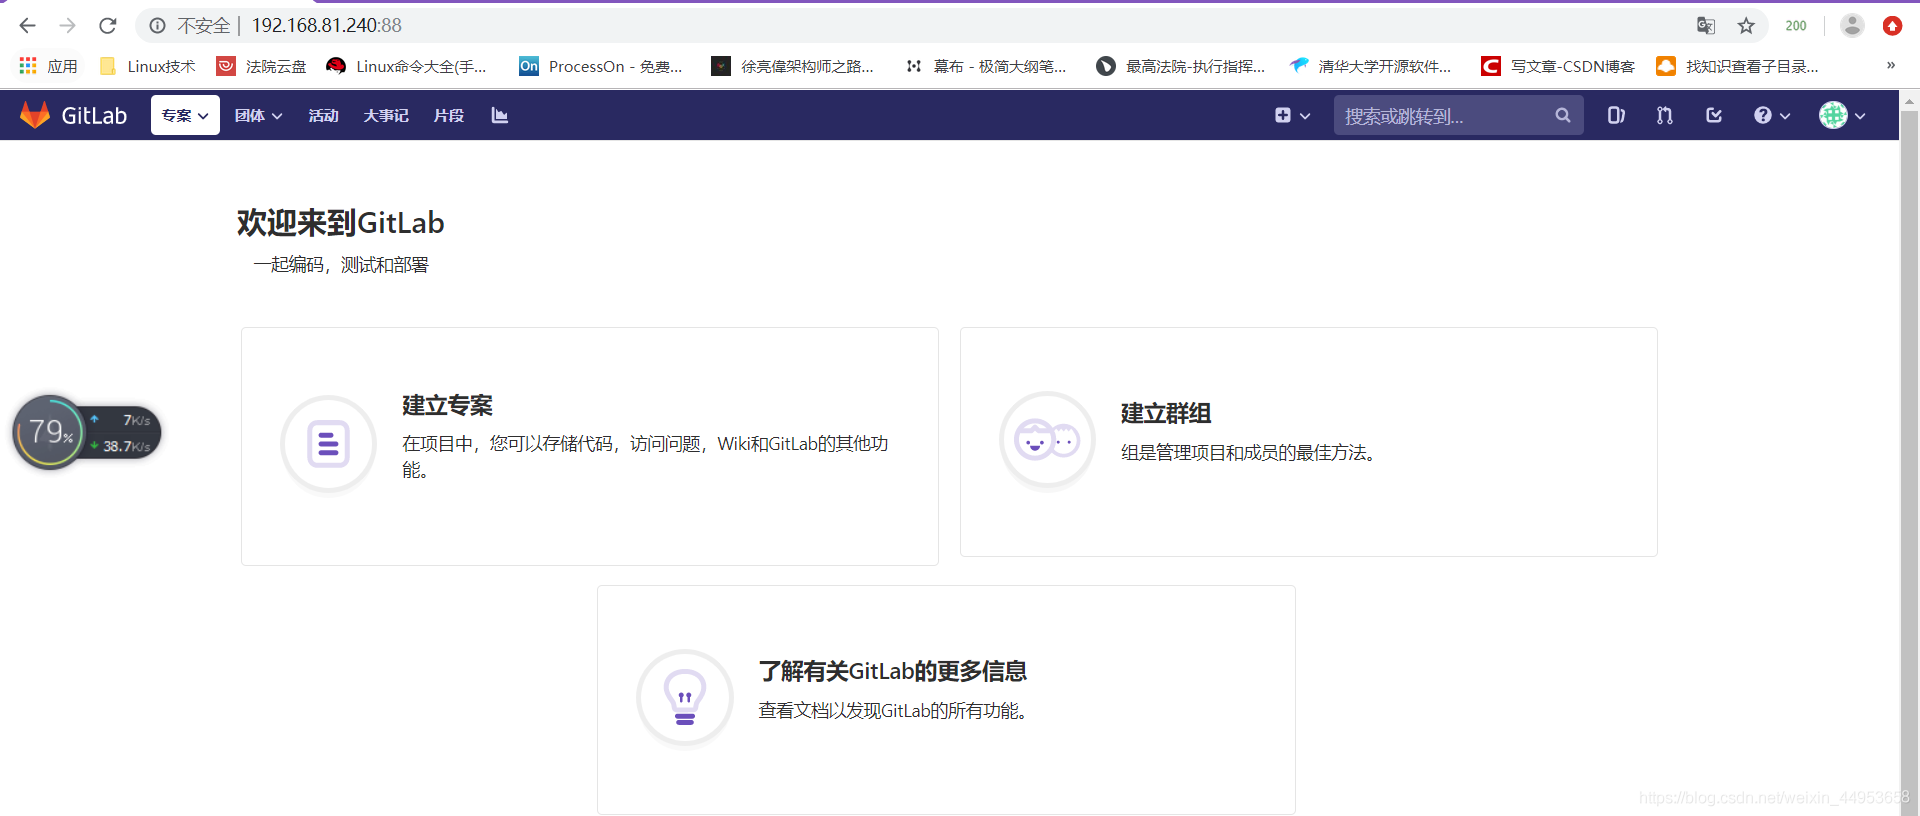Image resolution: width=1920 pixels, height=816 pixels.
Task: Click the lightbulb learn more icon
Action: pyautogui.click(x=685, y=697)
